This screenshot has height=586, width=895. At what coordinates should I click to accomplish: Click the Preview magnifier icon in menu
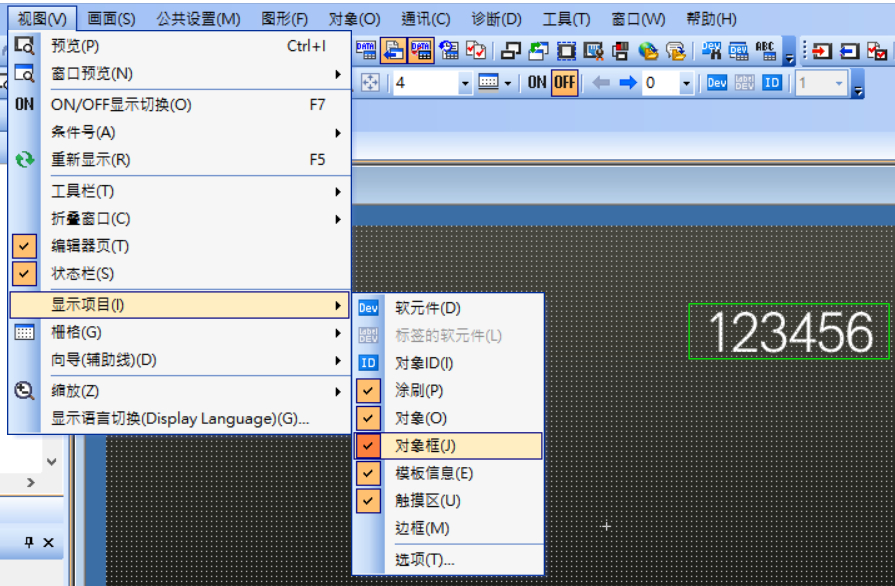coord(25,46)
